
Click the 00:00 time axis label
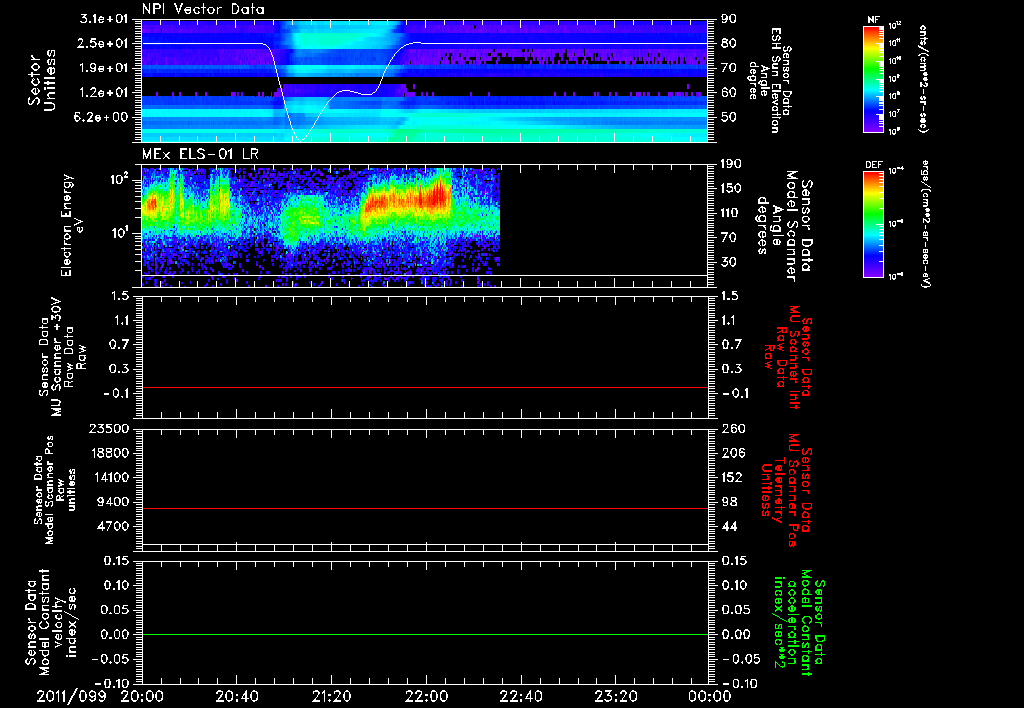pos(709,696)
